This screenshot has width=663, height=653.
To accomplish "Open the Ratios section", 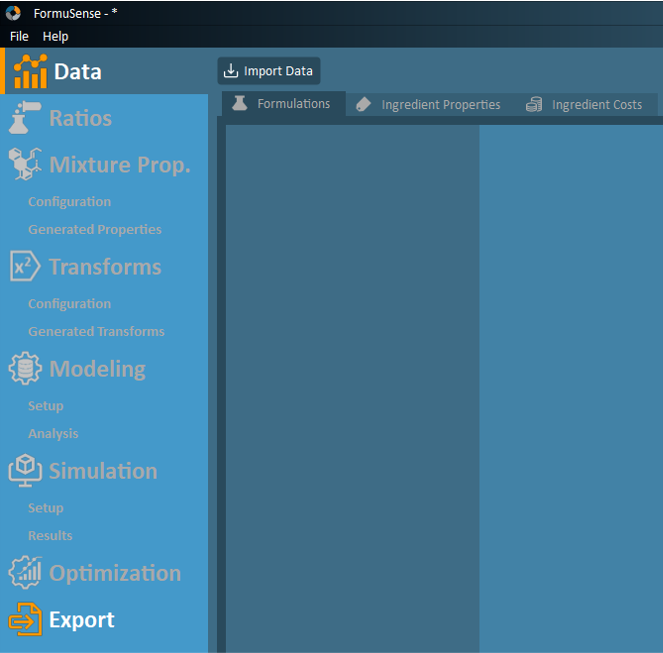I will (80, 118).
